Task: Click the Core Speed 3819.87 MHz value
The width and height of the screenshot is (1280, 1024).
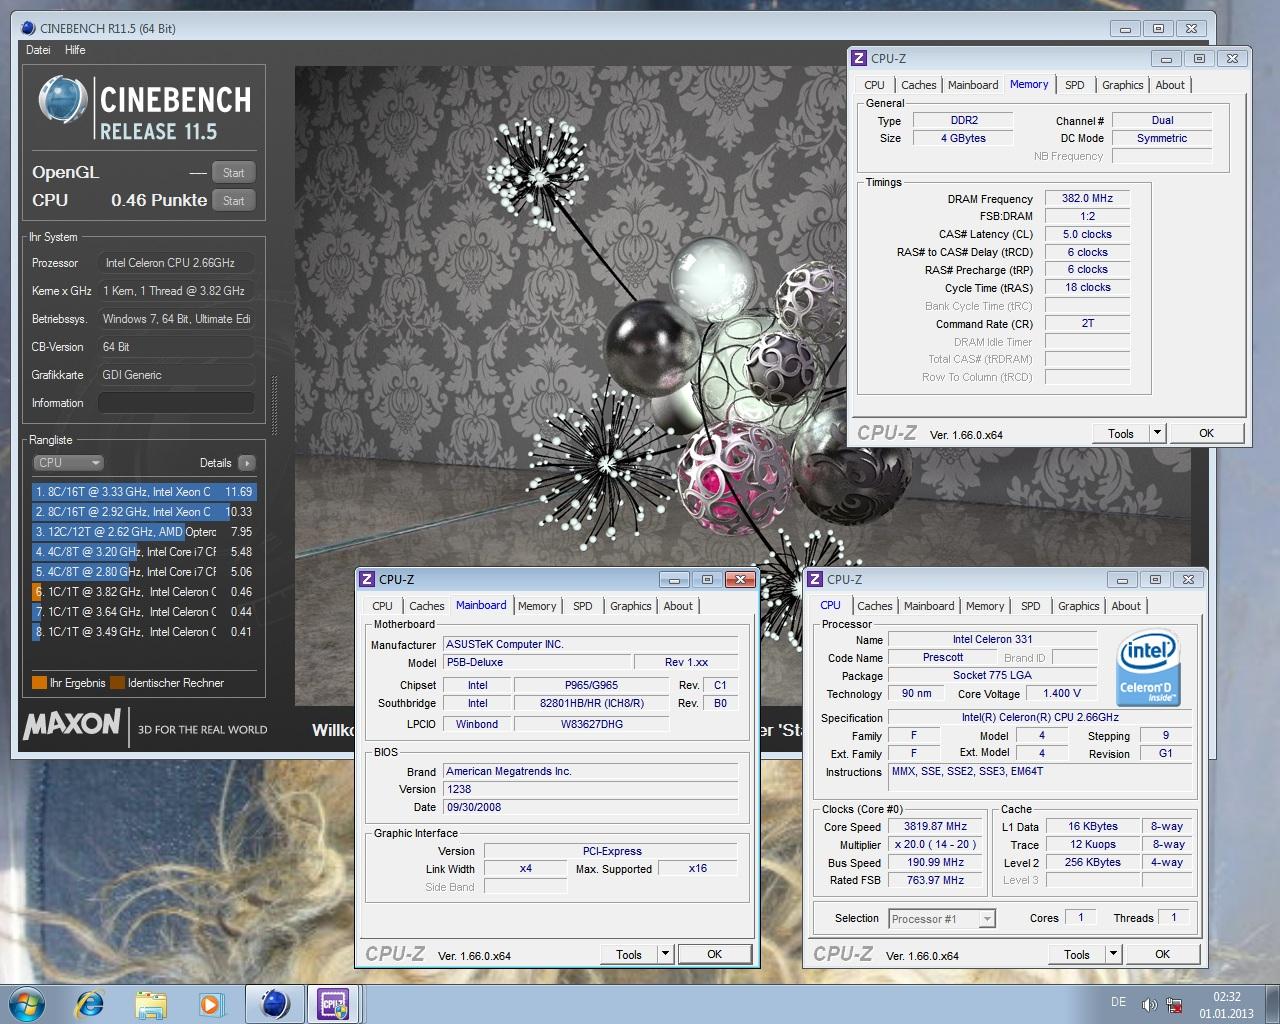Action: (936, 827)
